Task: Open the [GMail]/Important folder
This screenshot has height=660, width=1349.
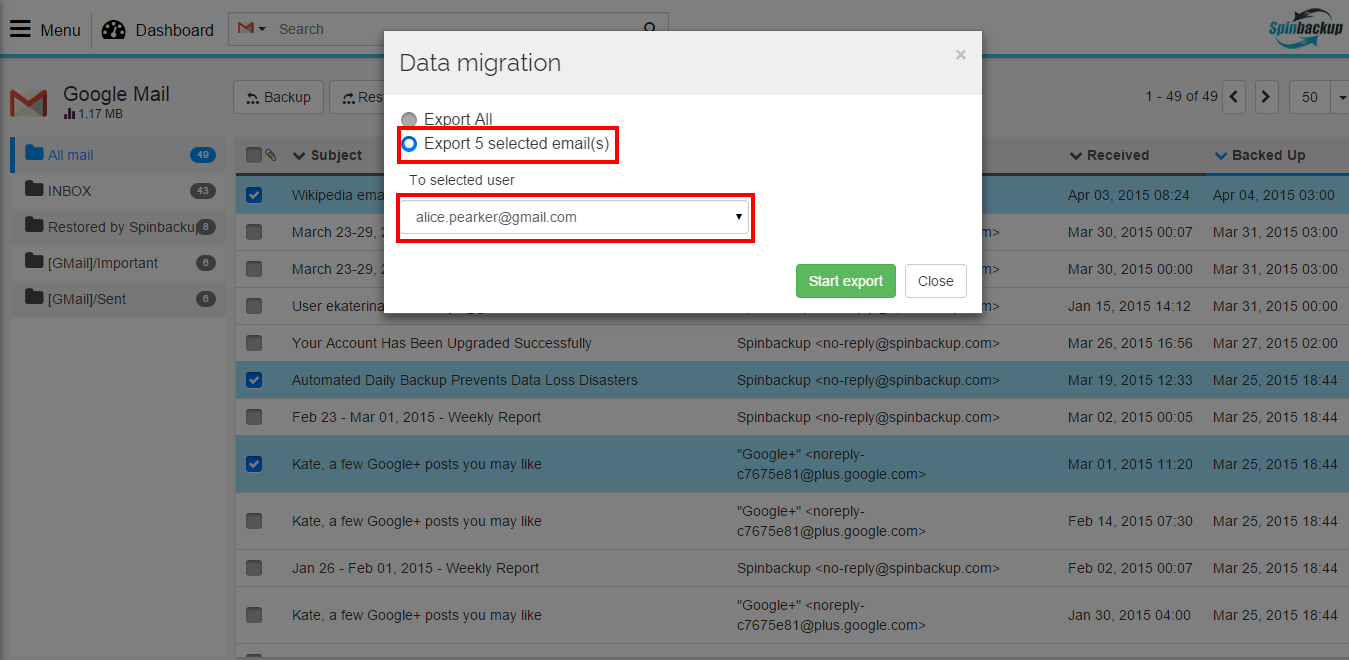Action: point(118,263)
